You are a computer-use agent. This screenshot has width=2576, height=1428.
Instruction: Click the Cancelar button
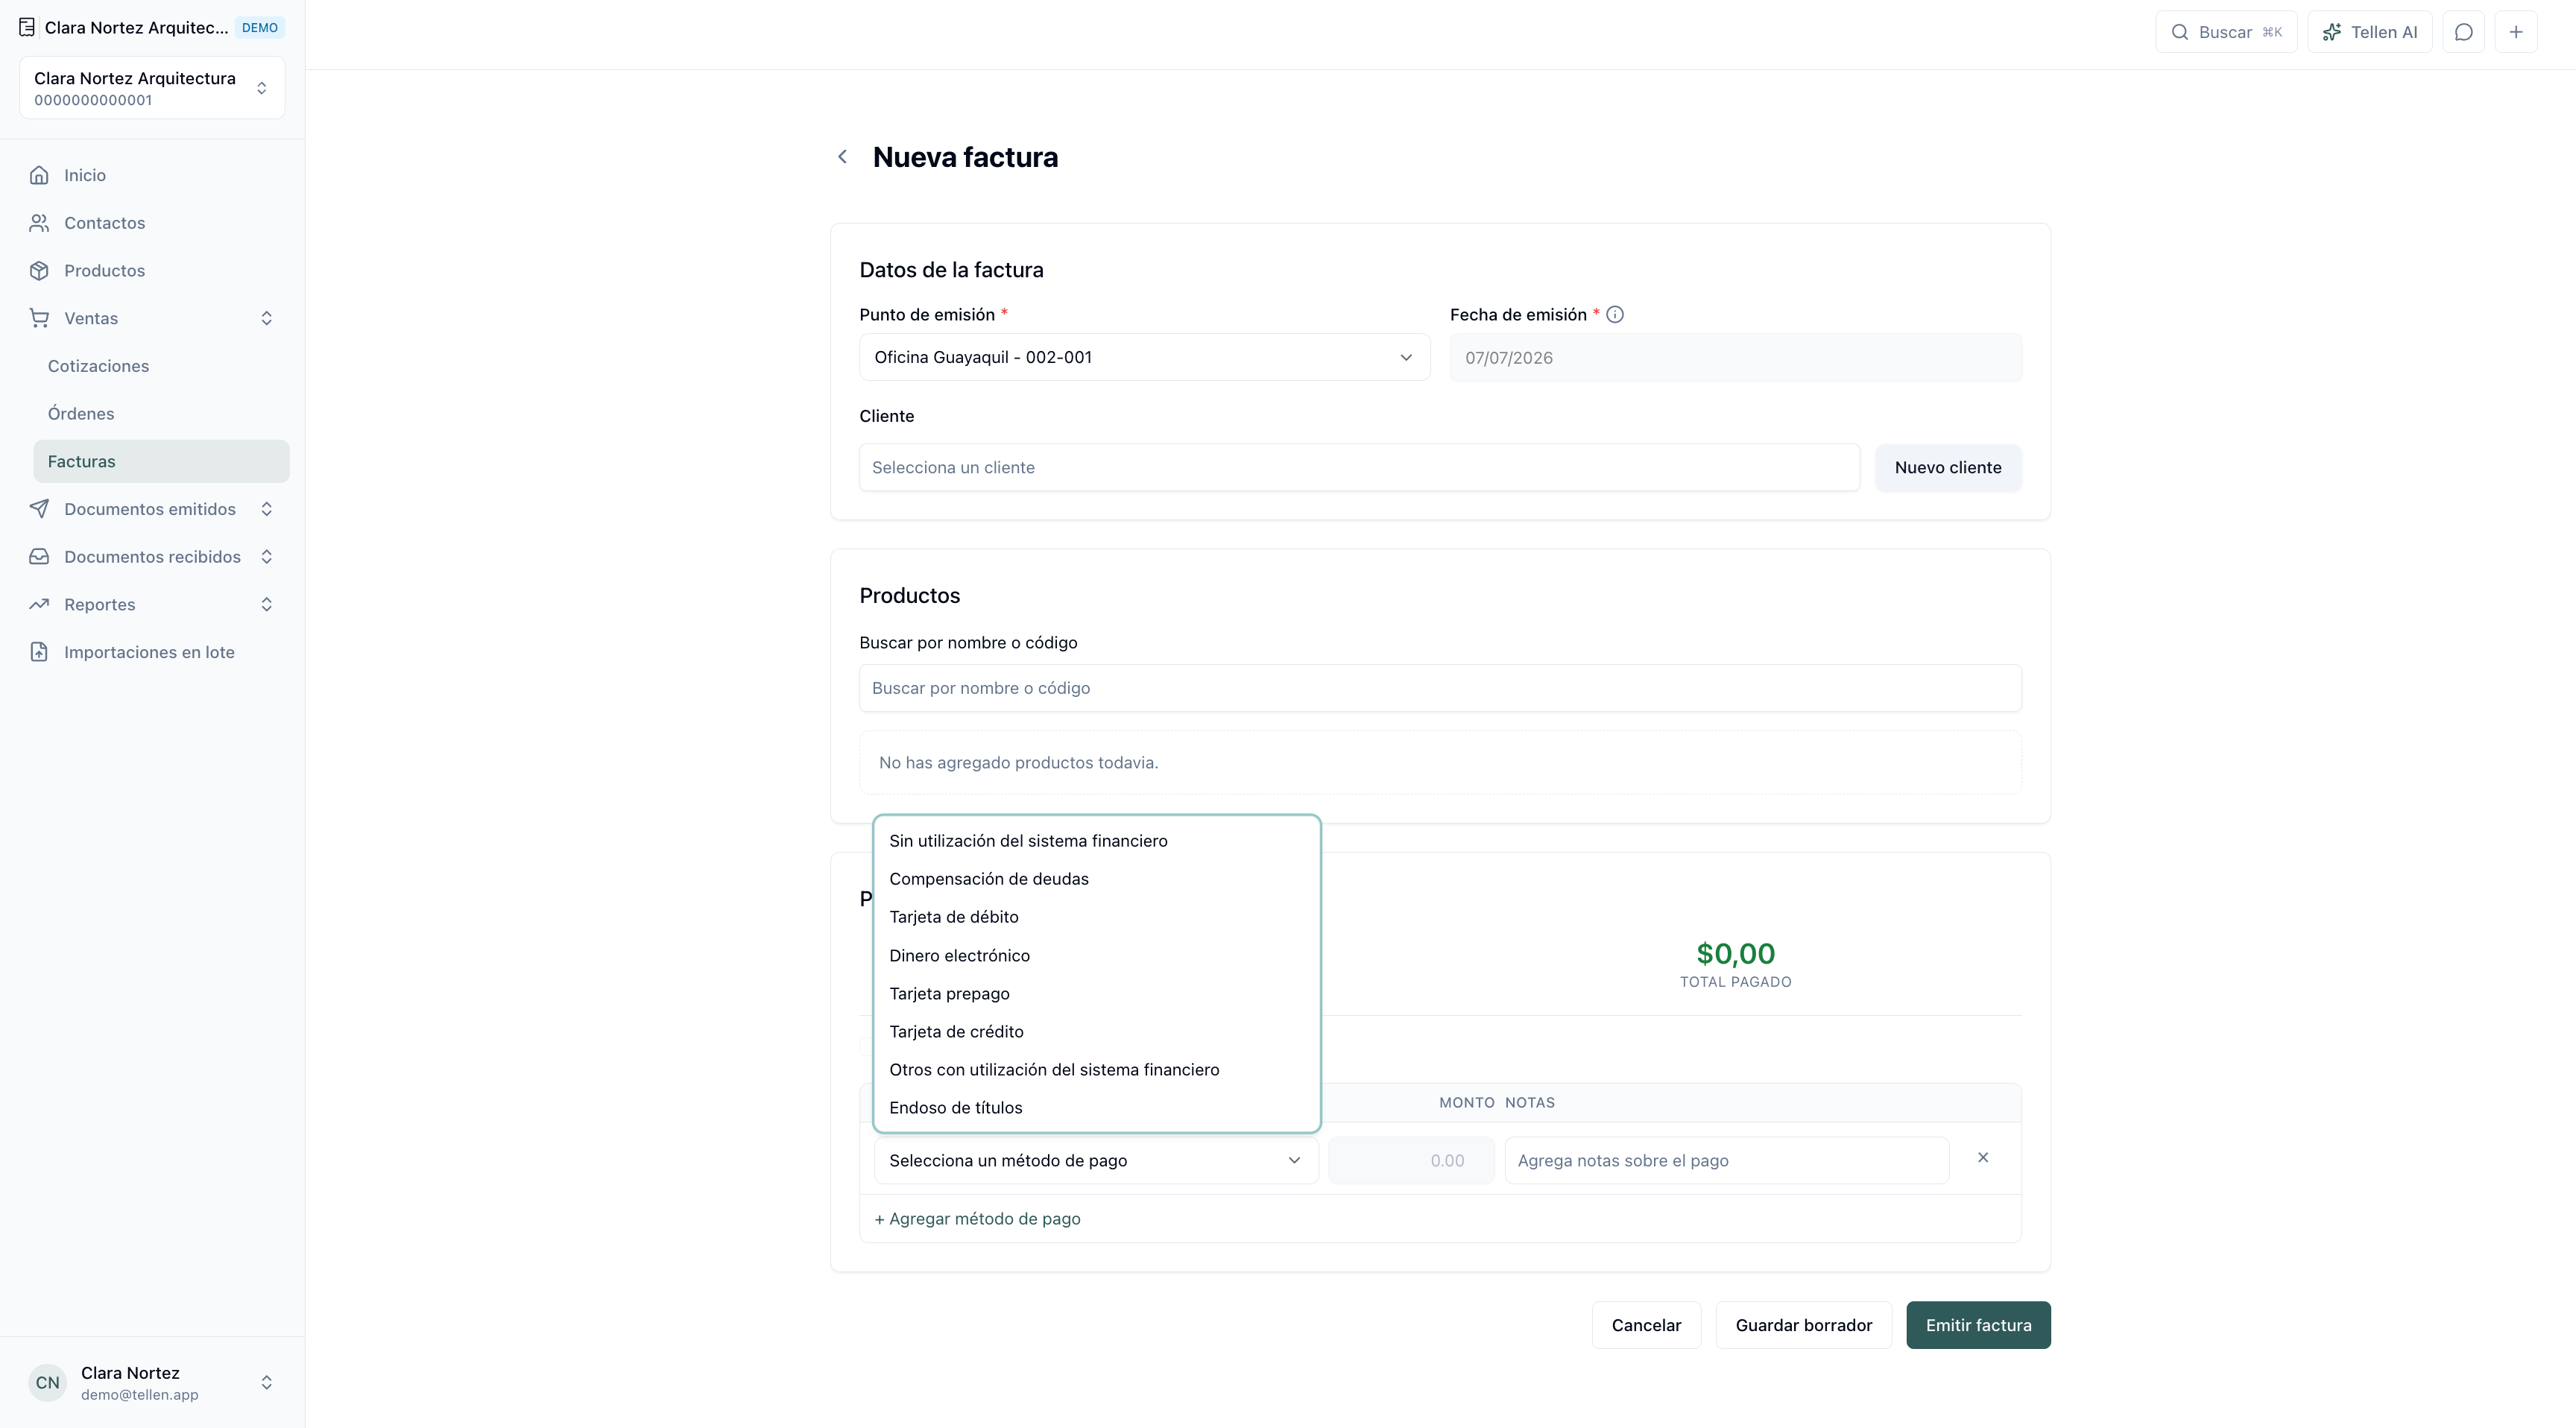click(x=1646, y=1325)
